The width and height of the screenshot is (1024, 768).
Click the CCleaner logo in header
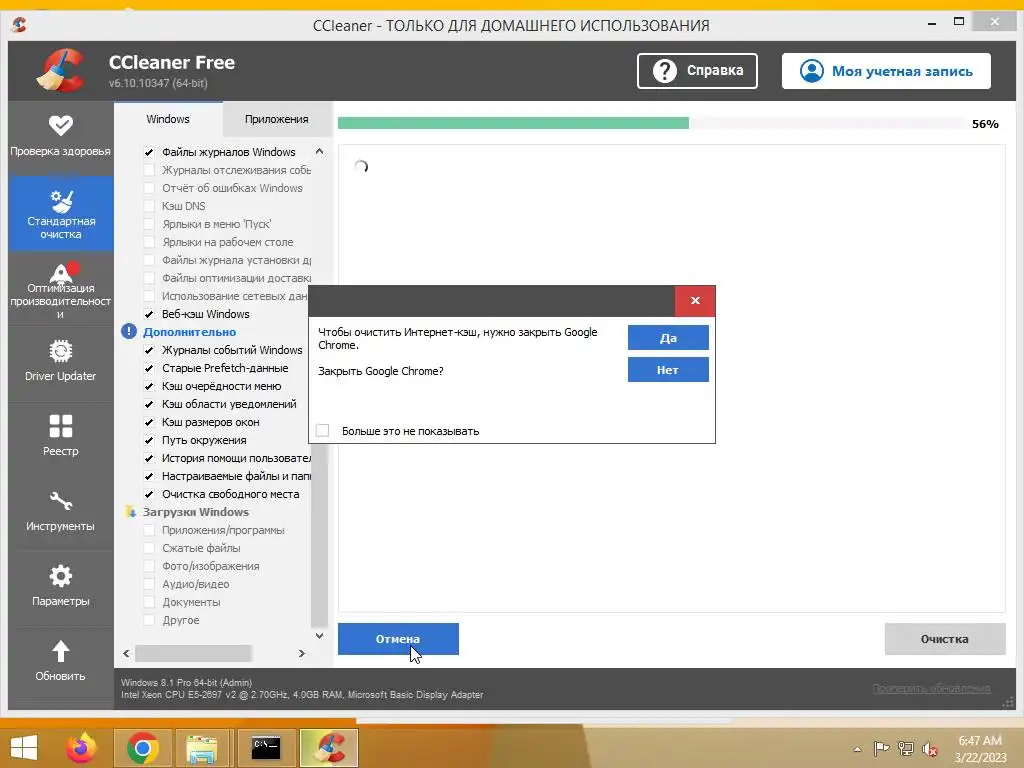click(x=61, y=70)
